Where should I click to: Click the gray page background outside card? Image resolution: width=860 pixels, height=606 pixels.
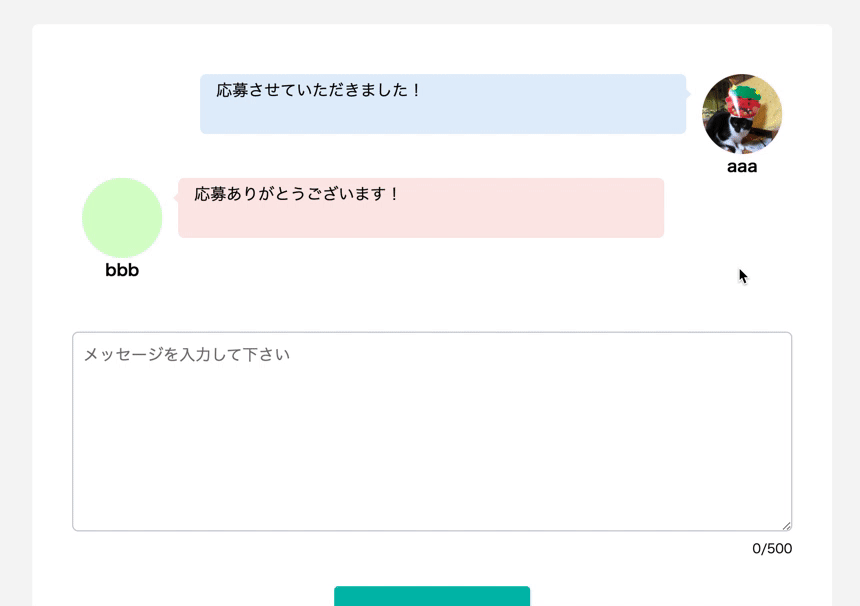(15, 300)
